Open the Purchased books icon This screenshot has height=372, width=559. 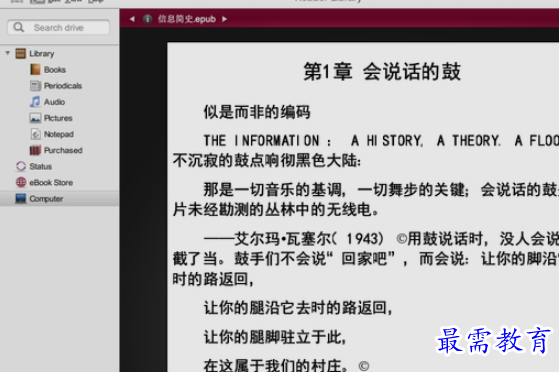point(35,150)
